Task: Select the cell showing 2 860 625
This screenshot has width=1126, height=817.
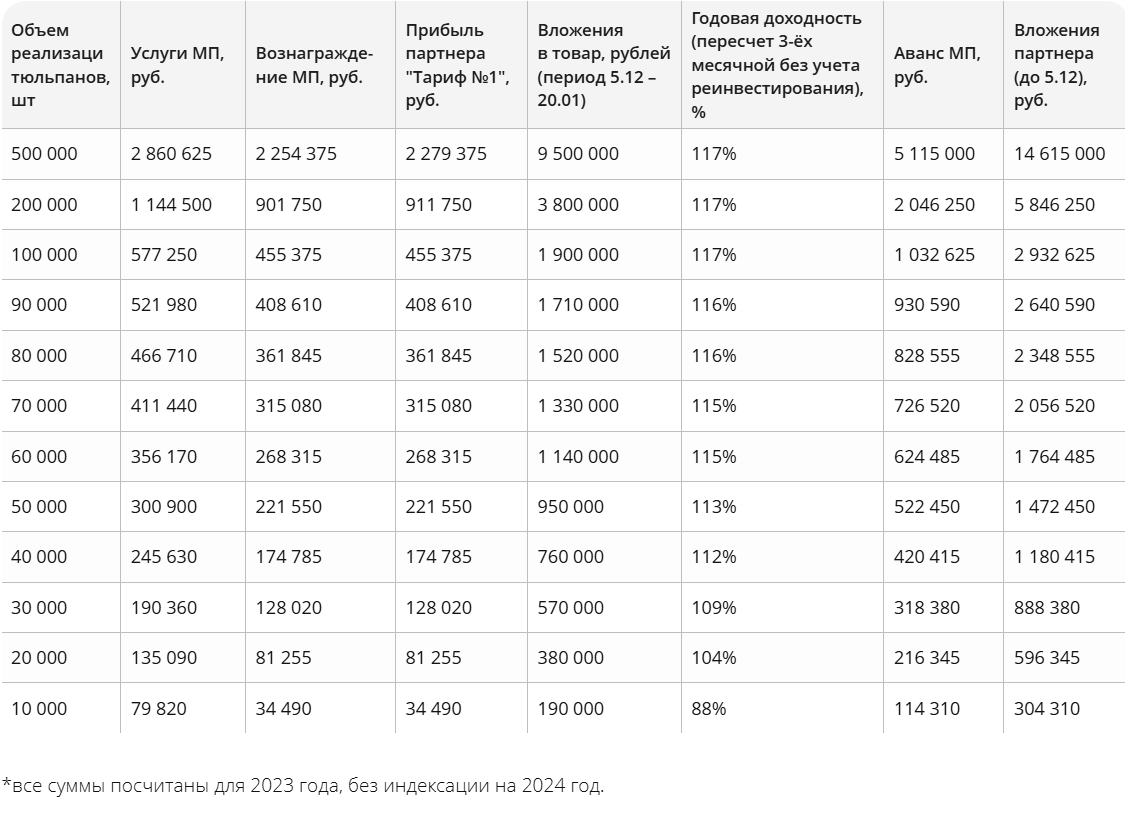Action: point(171,154)
